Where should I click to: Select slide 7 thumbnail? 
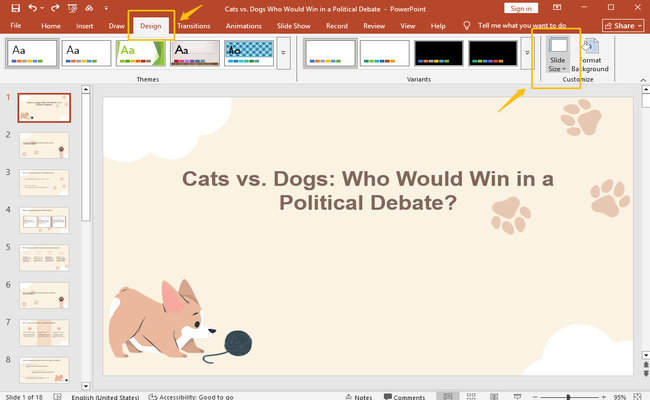pyautogui.click(x=44, y=333)
